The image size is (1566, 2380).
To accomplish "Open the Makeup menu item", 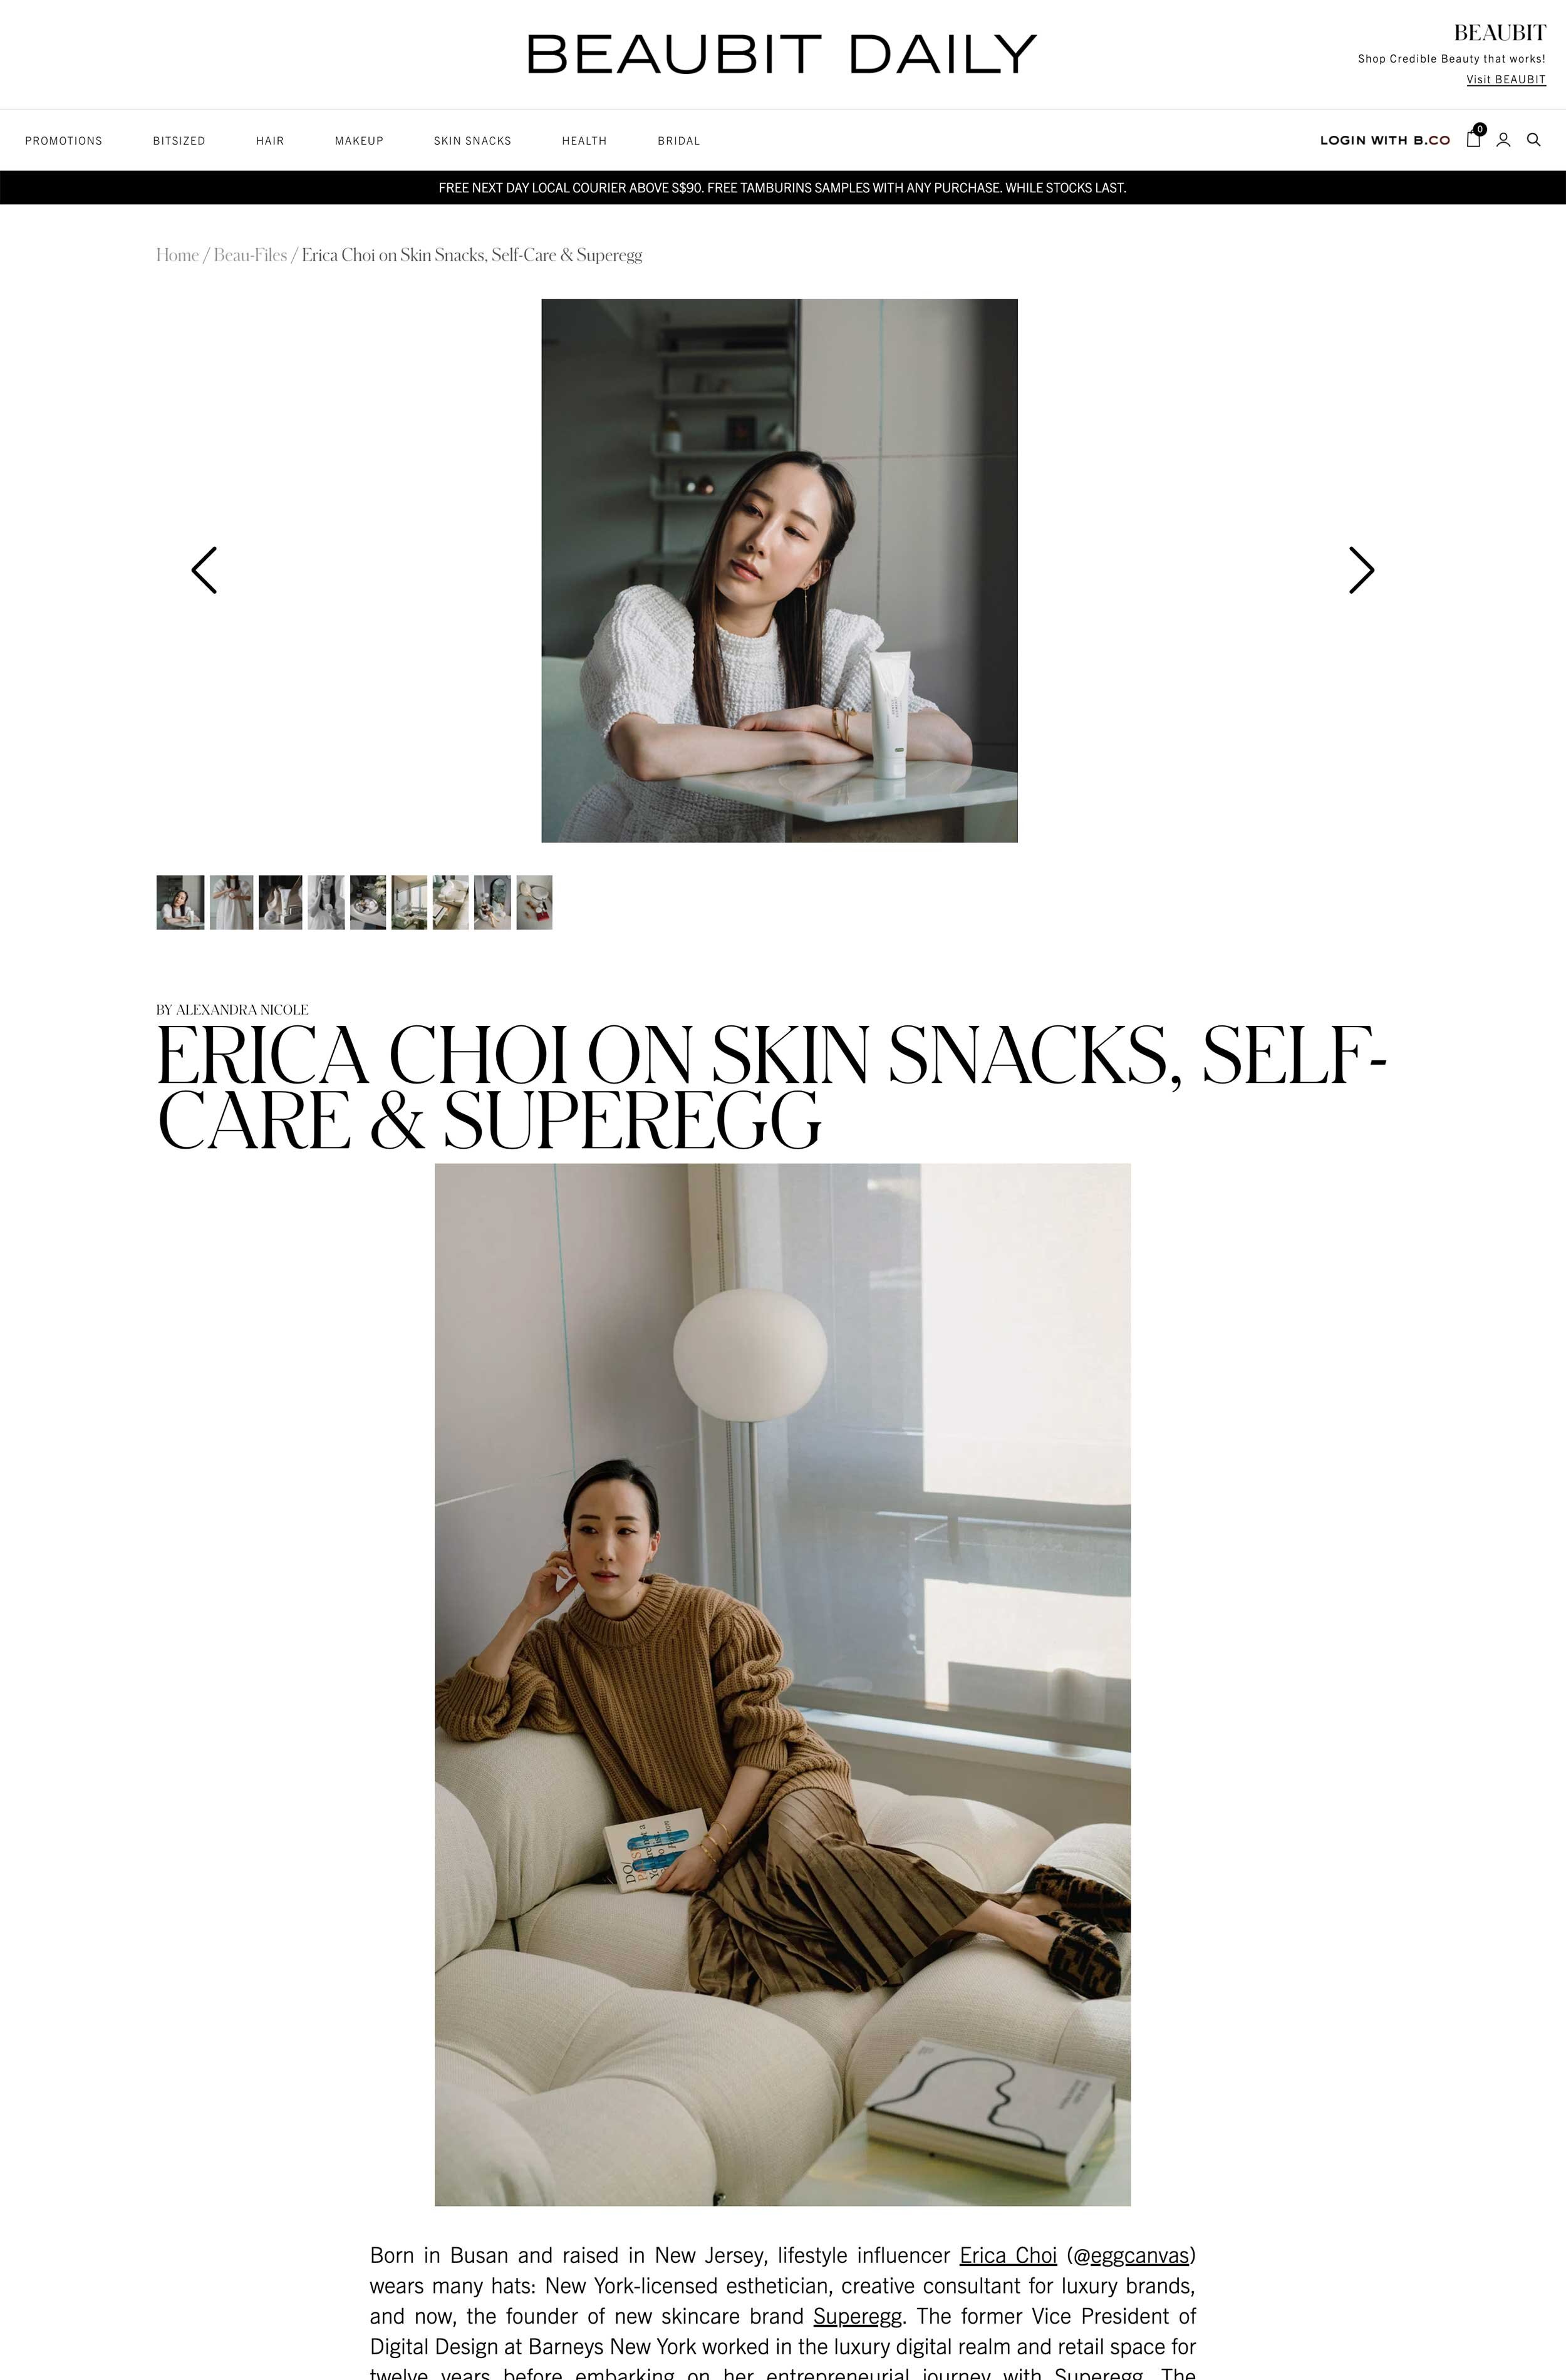I will pyautogui.click(x=359, y=141).
